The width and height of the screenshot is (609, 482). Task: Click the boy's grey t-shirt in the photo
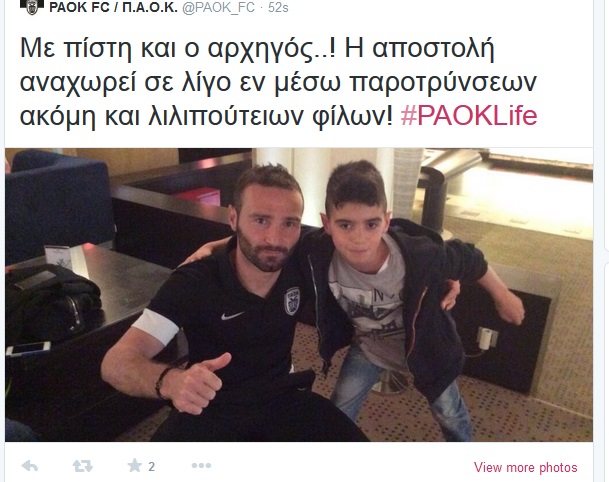pyautogui.click(x=367, y=302)
